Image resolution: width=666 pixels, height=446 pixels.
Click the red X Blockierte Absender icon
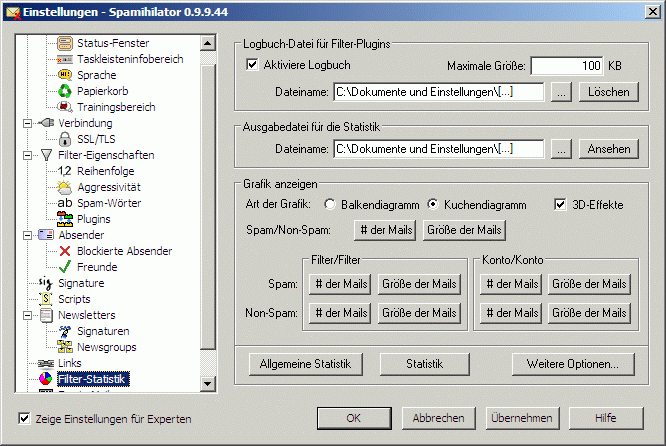65,251
